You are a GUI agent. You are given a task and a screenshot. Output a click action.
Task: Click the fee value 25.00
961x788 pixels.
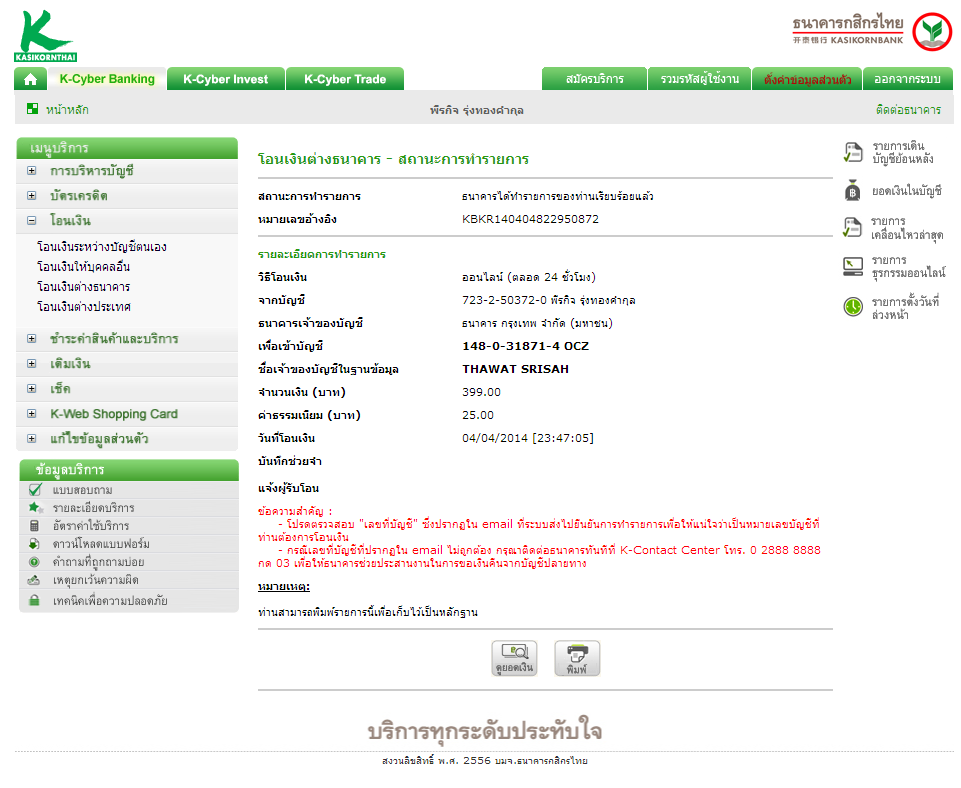pos(477,415)
